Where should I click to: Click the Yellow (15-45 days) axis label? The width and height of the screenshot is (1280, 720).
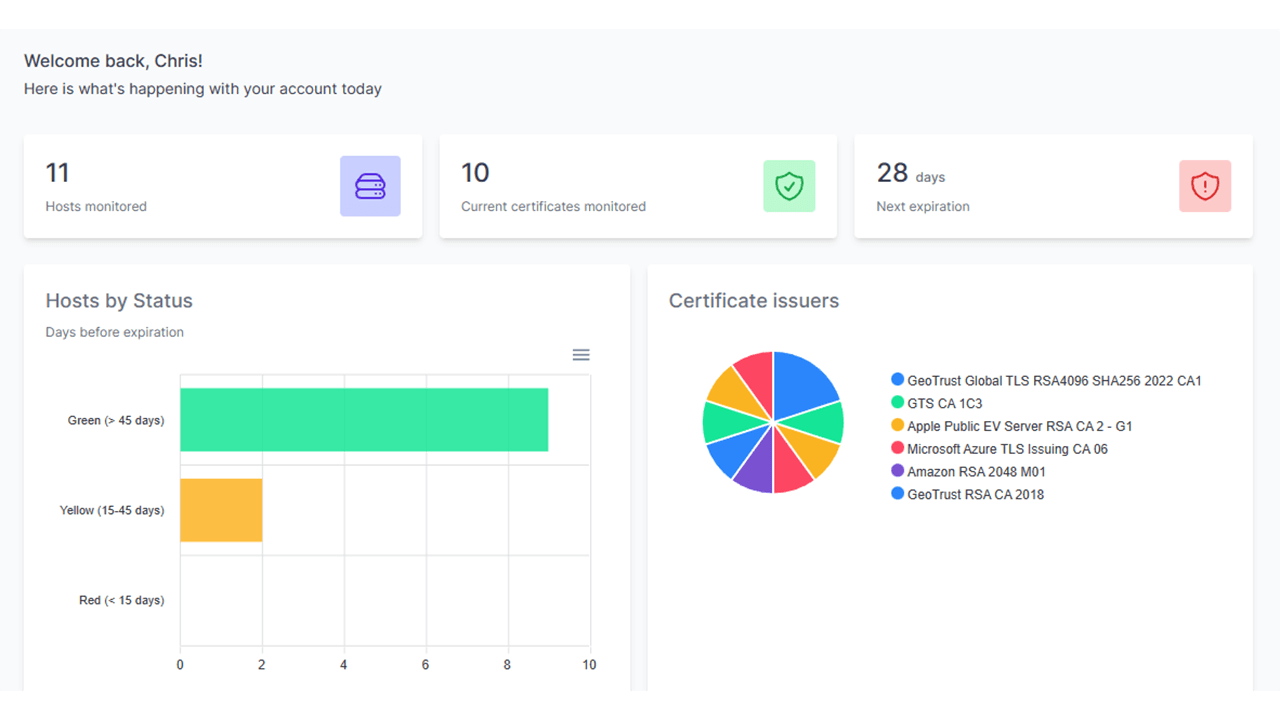point(112,511)
